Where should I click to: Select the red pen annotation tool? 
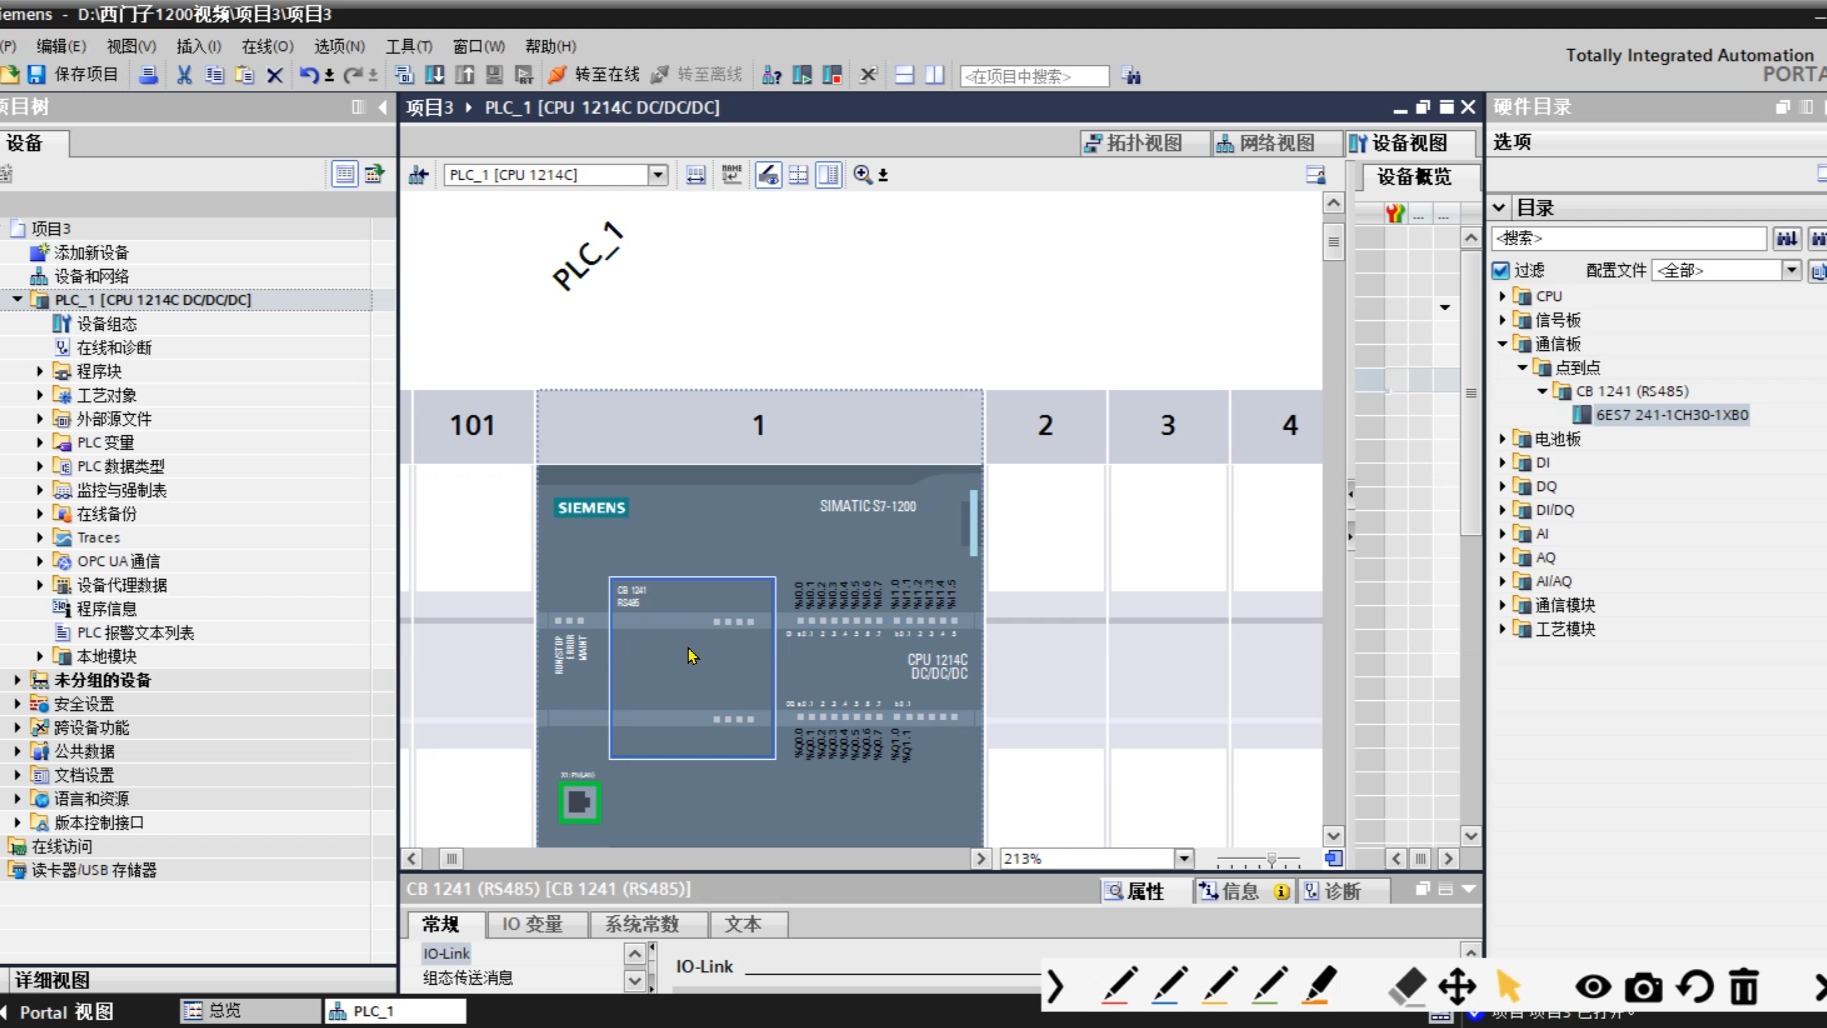point(1119,986)
